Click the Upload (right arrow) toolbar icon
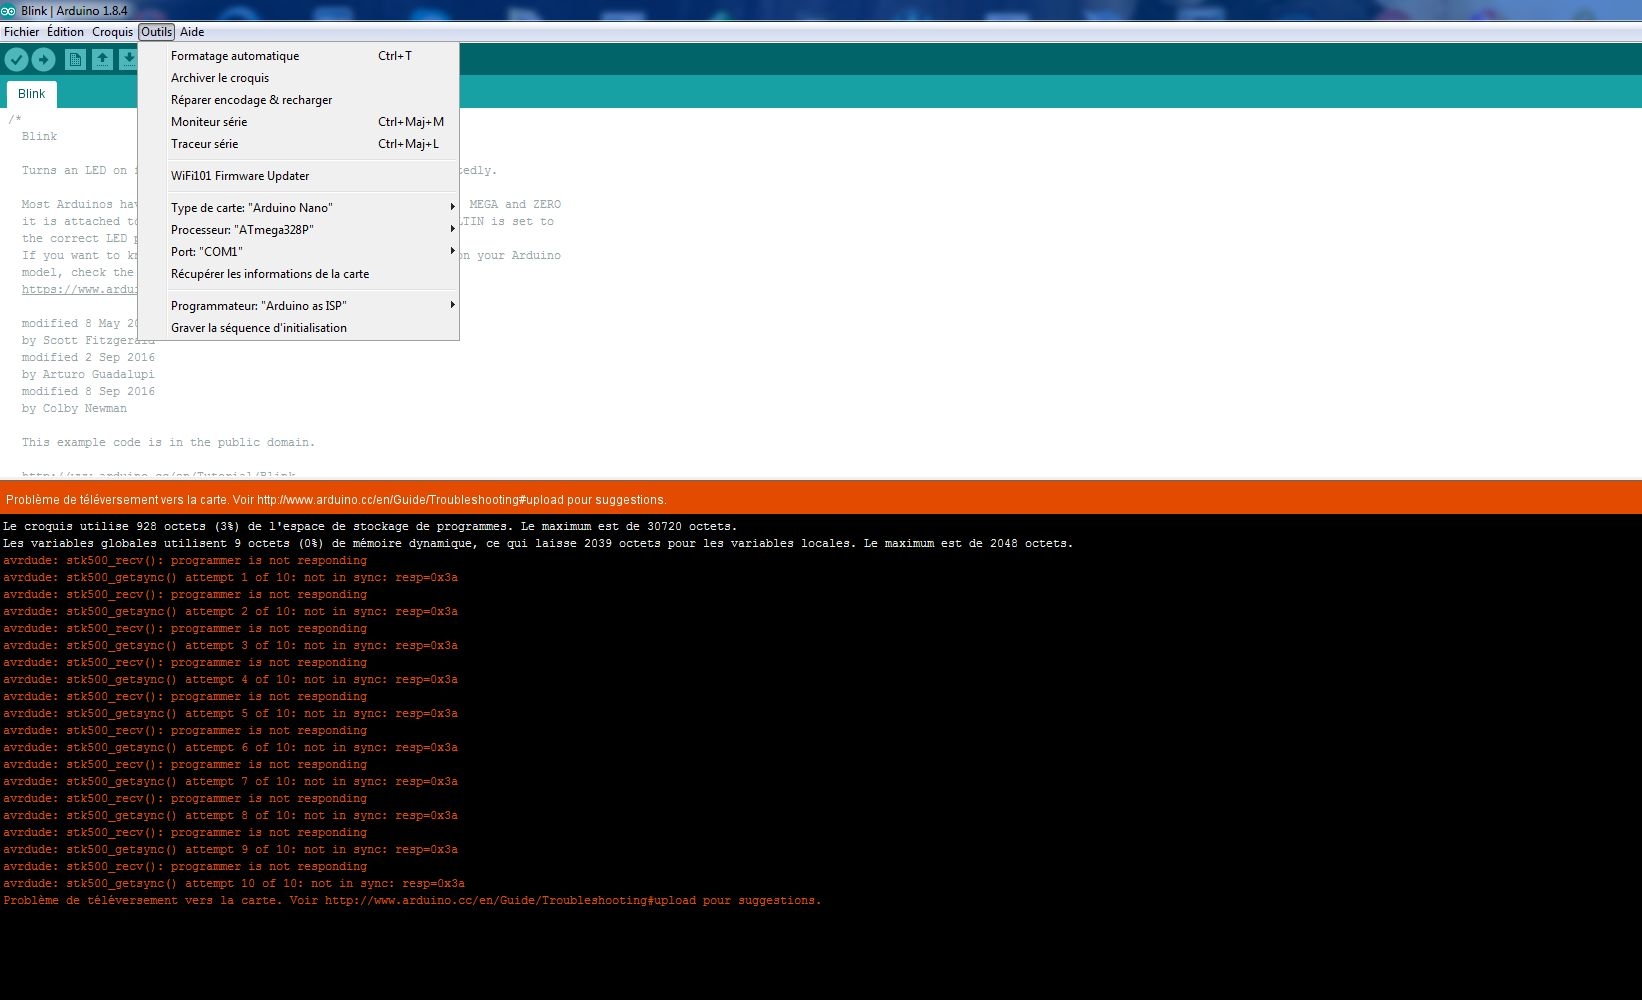The image size is (1642, 1000). tap(43, 59)
